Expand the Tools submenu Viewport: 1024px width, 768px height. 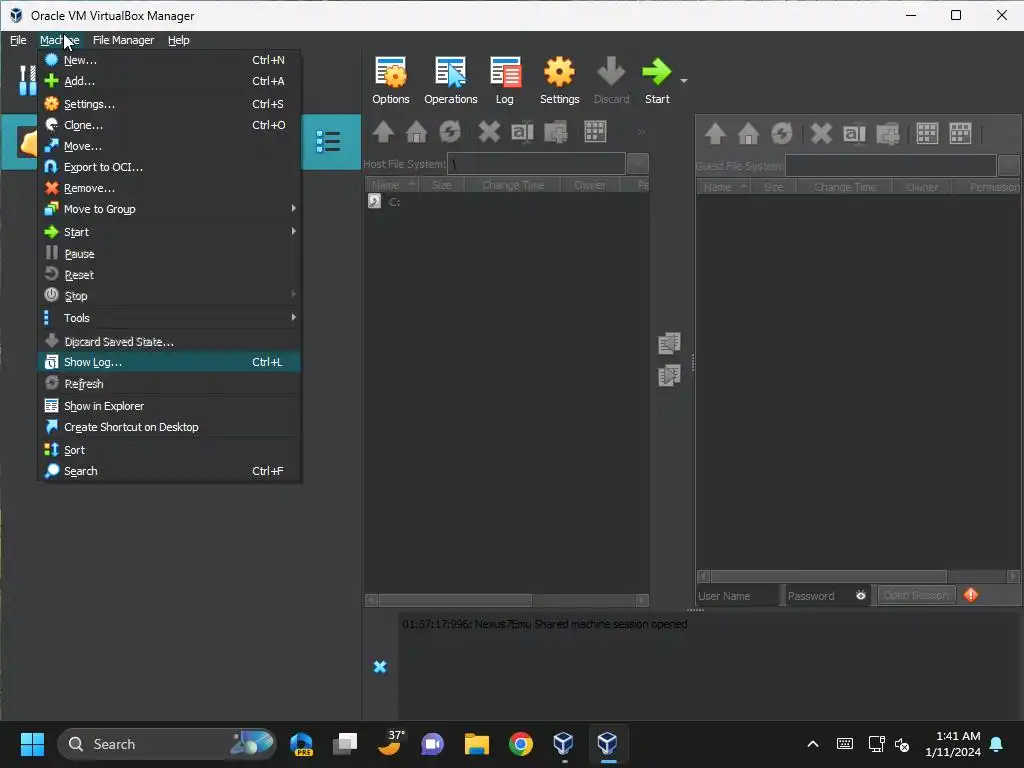click(170, 318)
